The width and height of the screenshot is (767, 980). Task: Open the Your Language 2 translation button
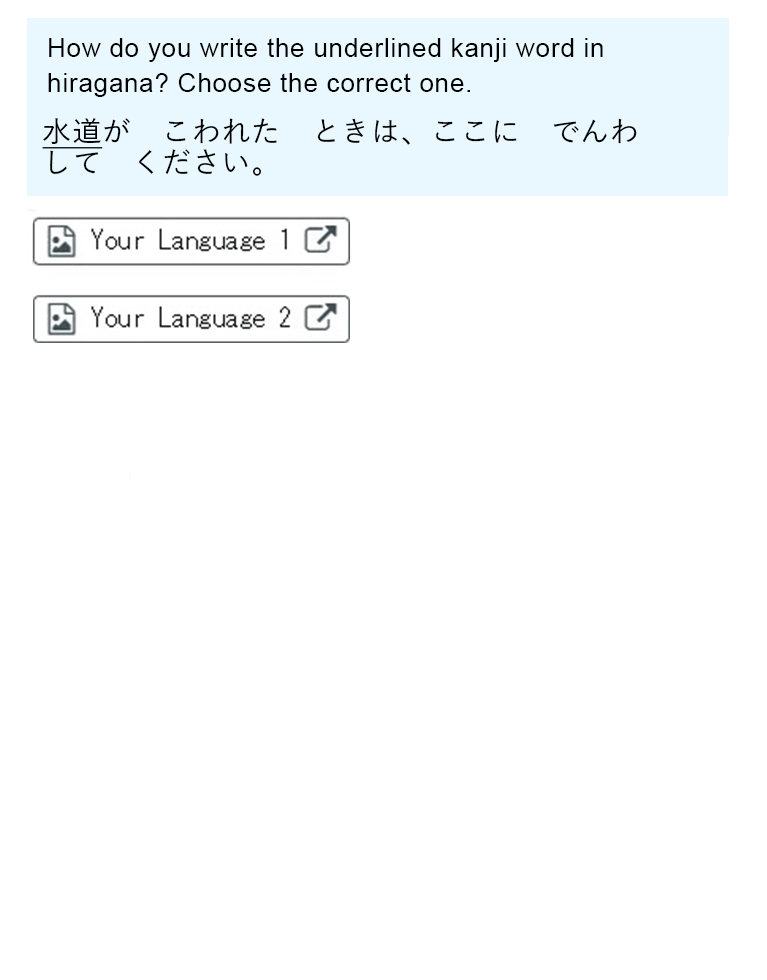191,319
